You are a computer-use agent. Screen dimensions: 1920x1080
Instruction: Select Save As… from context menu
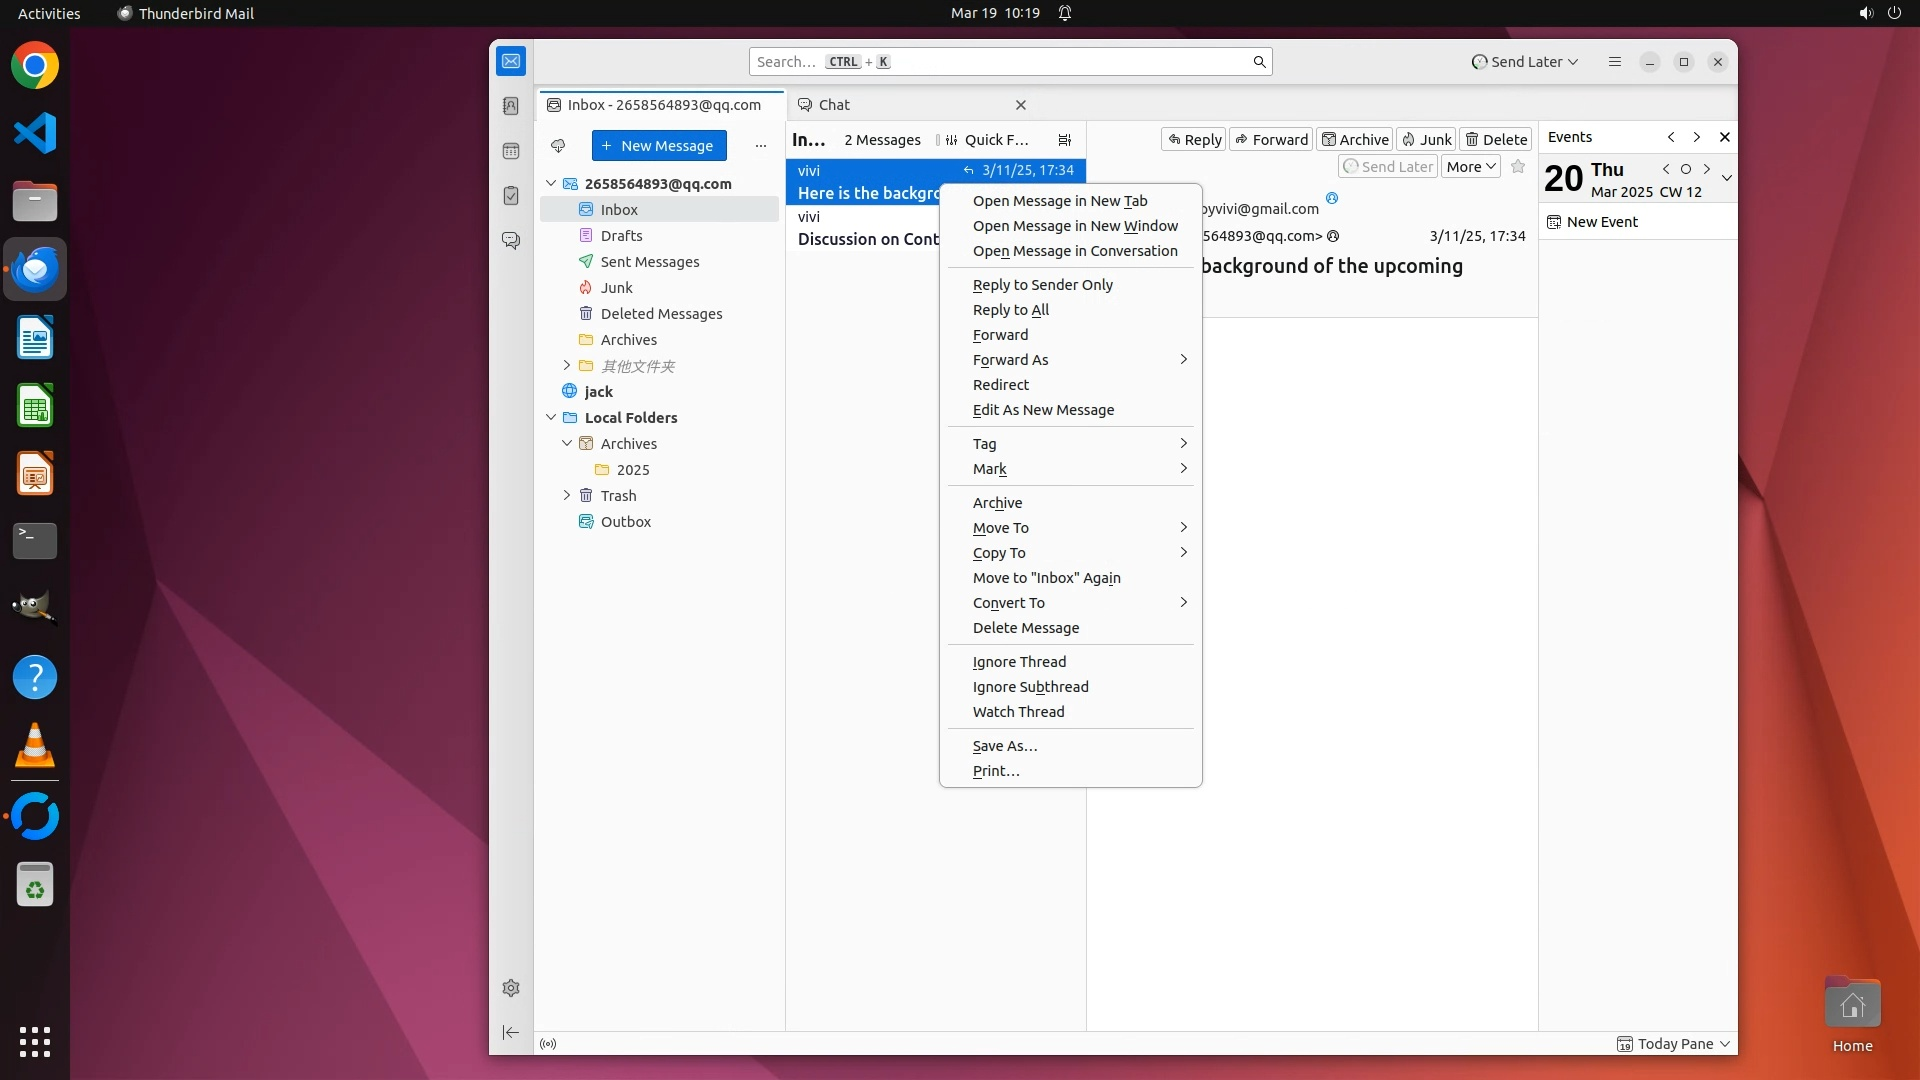tap(1005, 746)
